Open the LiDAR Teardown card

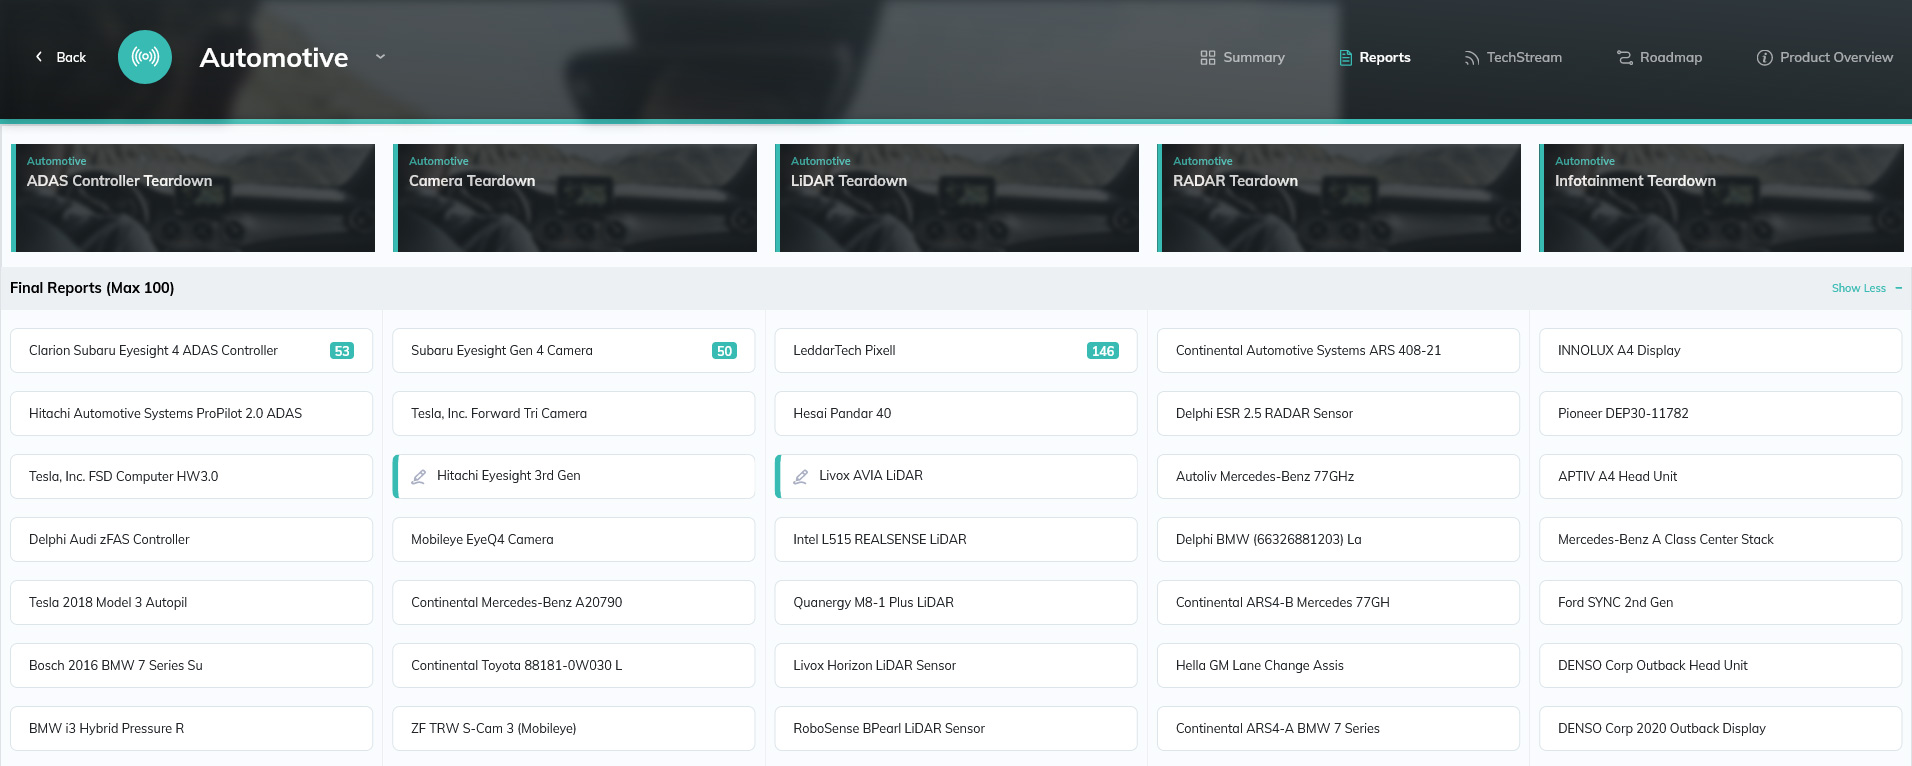click(957, 198)
